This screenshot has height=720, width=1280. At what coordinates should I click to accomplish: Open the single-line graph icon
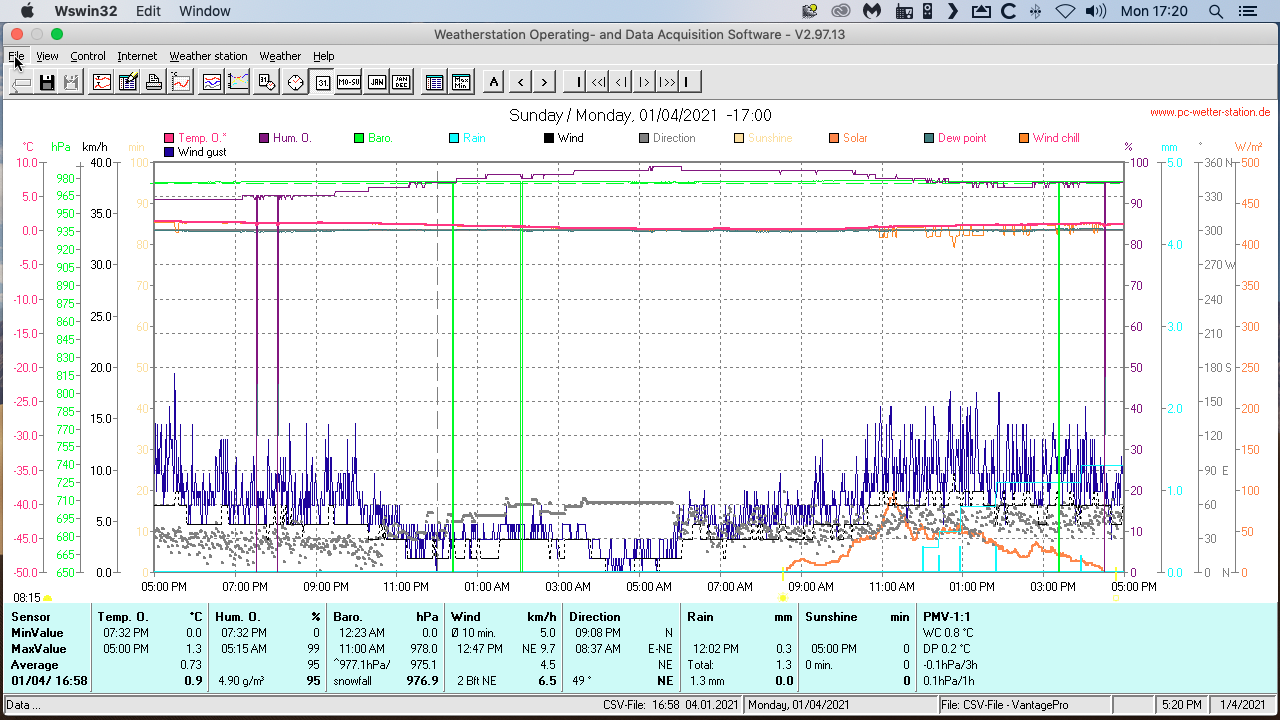(181, 82)
